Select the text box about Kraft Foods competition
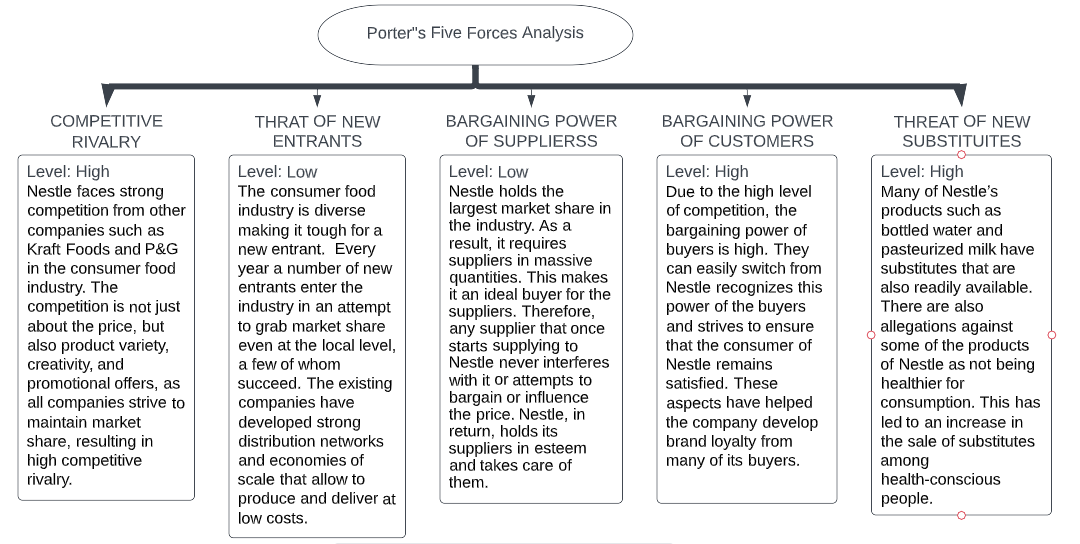 click(x=106, y=326)
